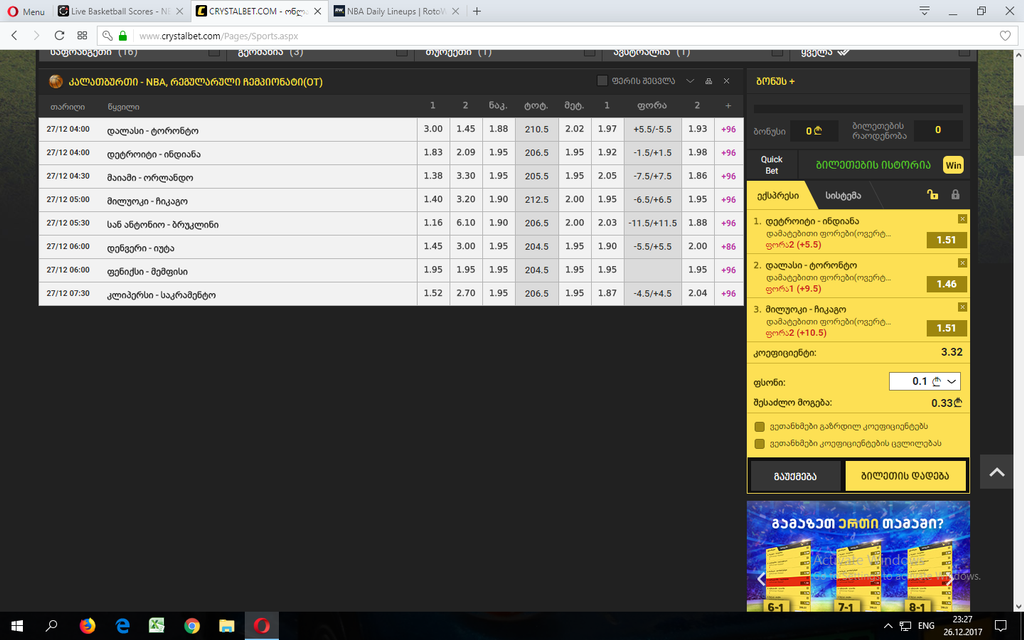The width and height of the screenshot is (1024, 640).
Task: Remove Dallas - Toronto selection from slip
Action: tap(962, 263)
